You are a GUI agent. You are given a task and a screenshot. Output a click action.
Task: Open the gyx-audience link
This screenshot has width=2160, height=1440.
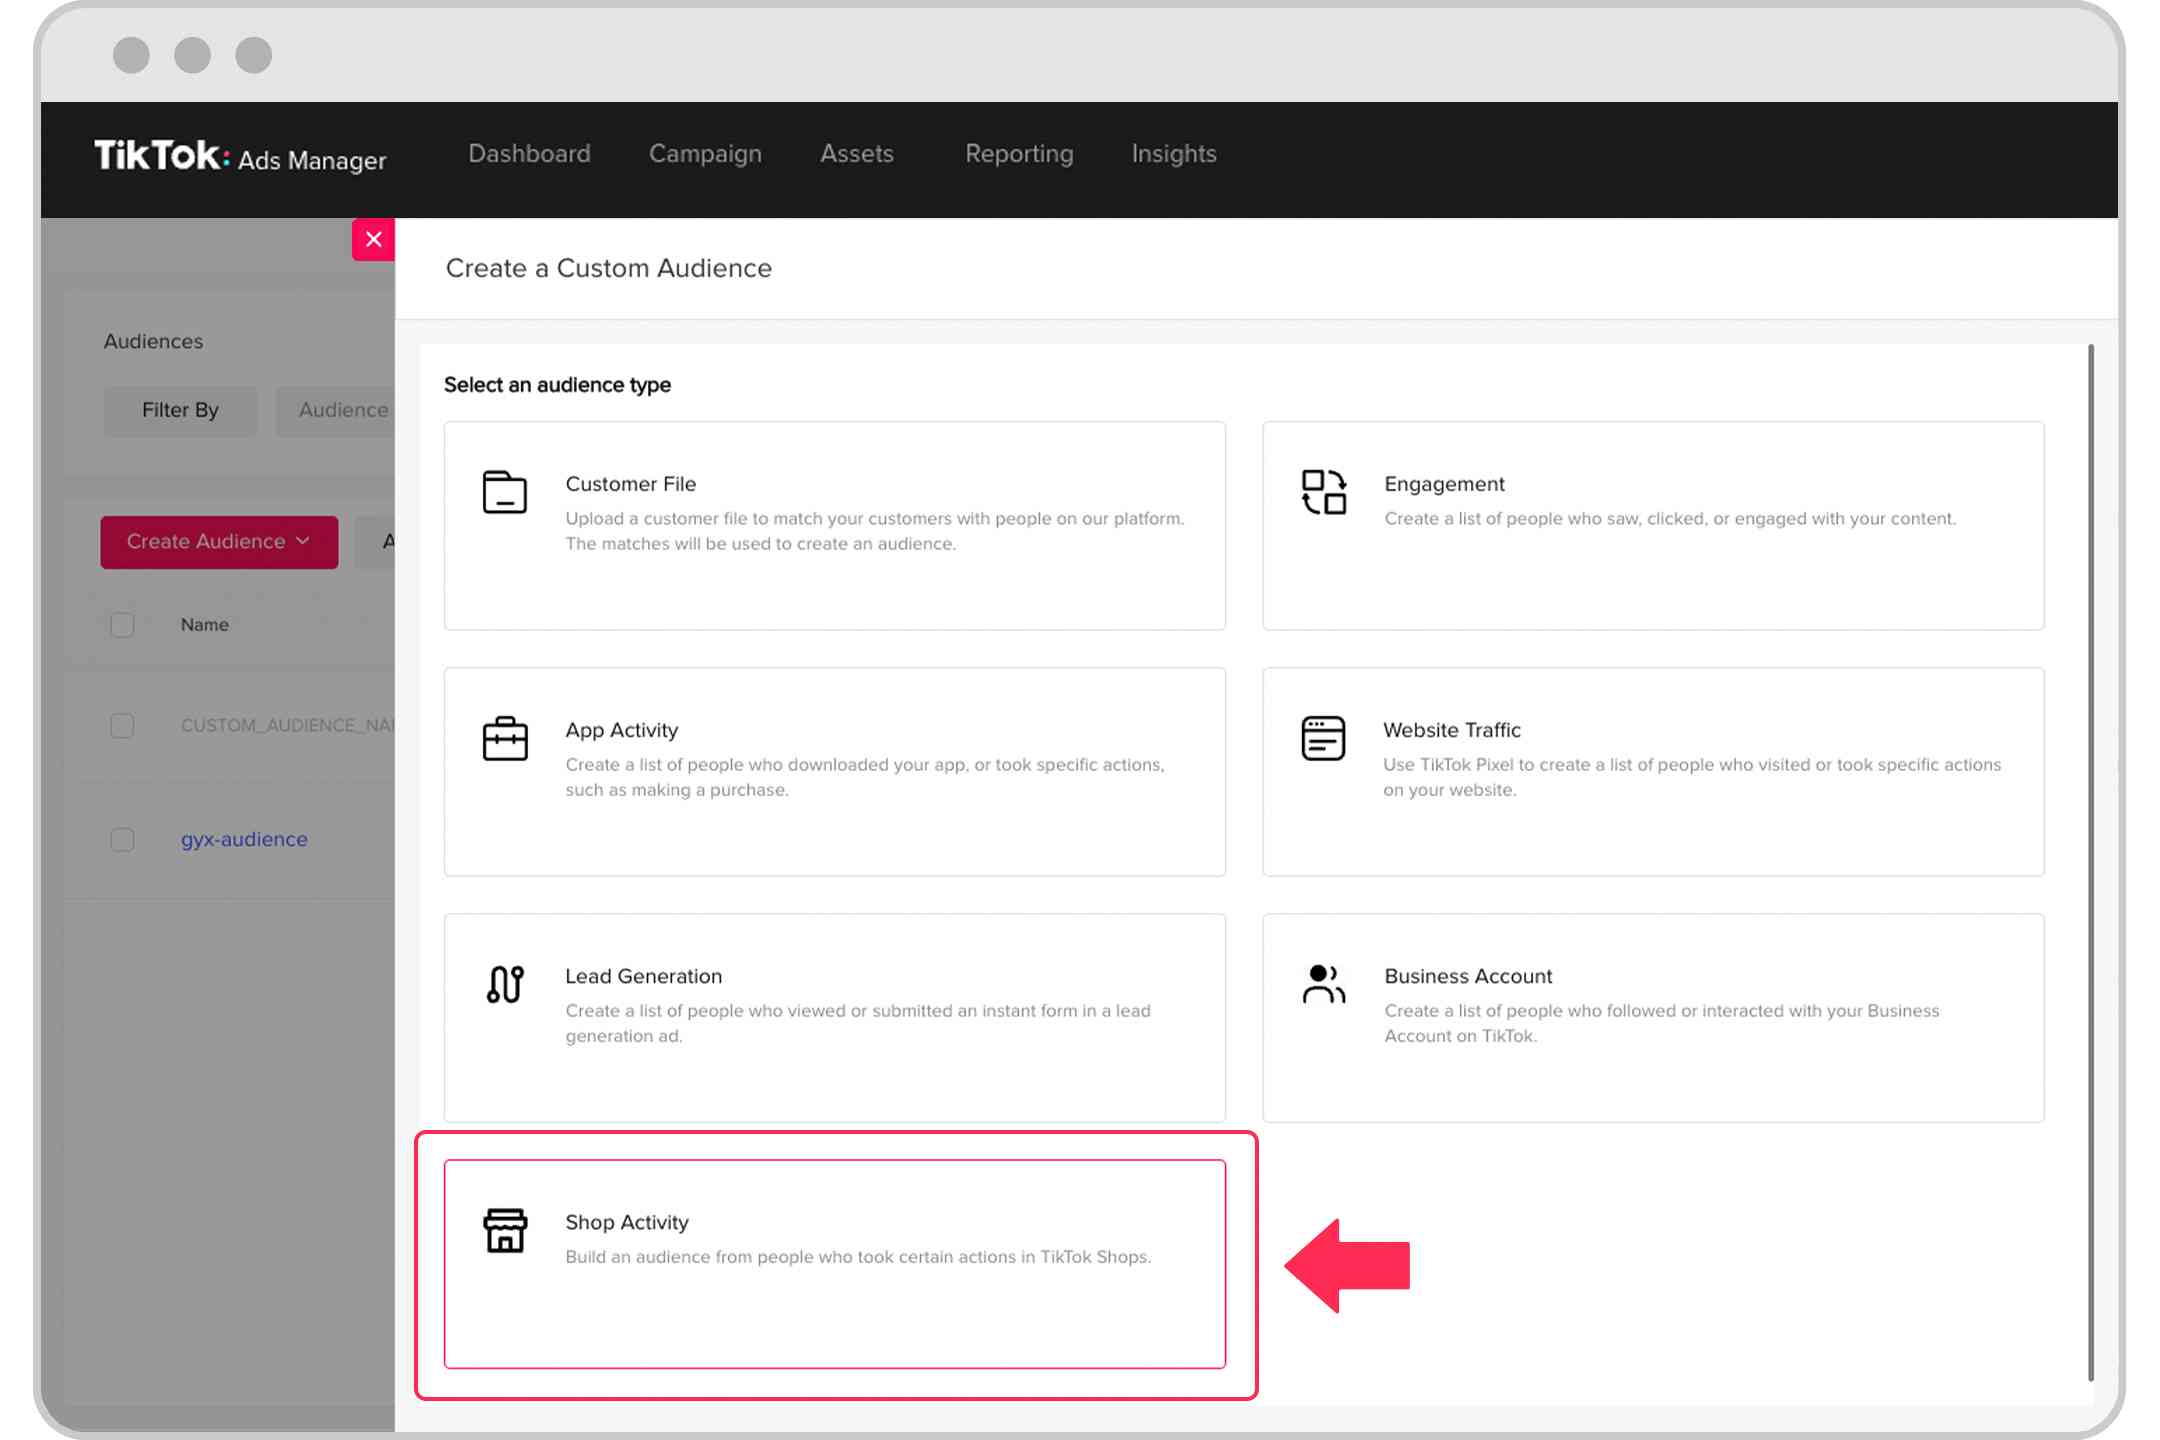pyautogui.click(x=244, y=839)
